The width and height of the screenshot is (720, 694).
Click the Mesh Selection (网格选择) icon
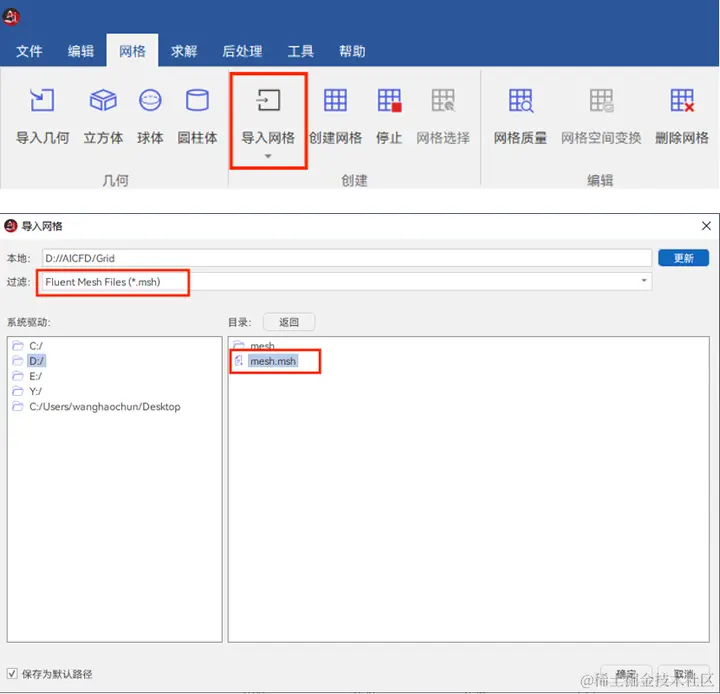[x=443, y=100]
